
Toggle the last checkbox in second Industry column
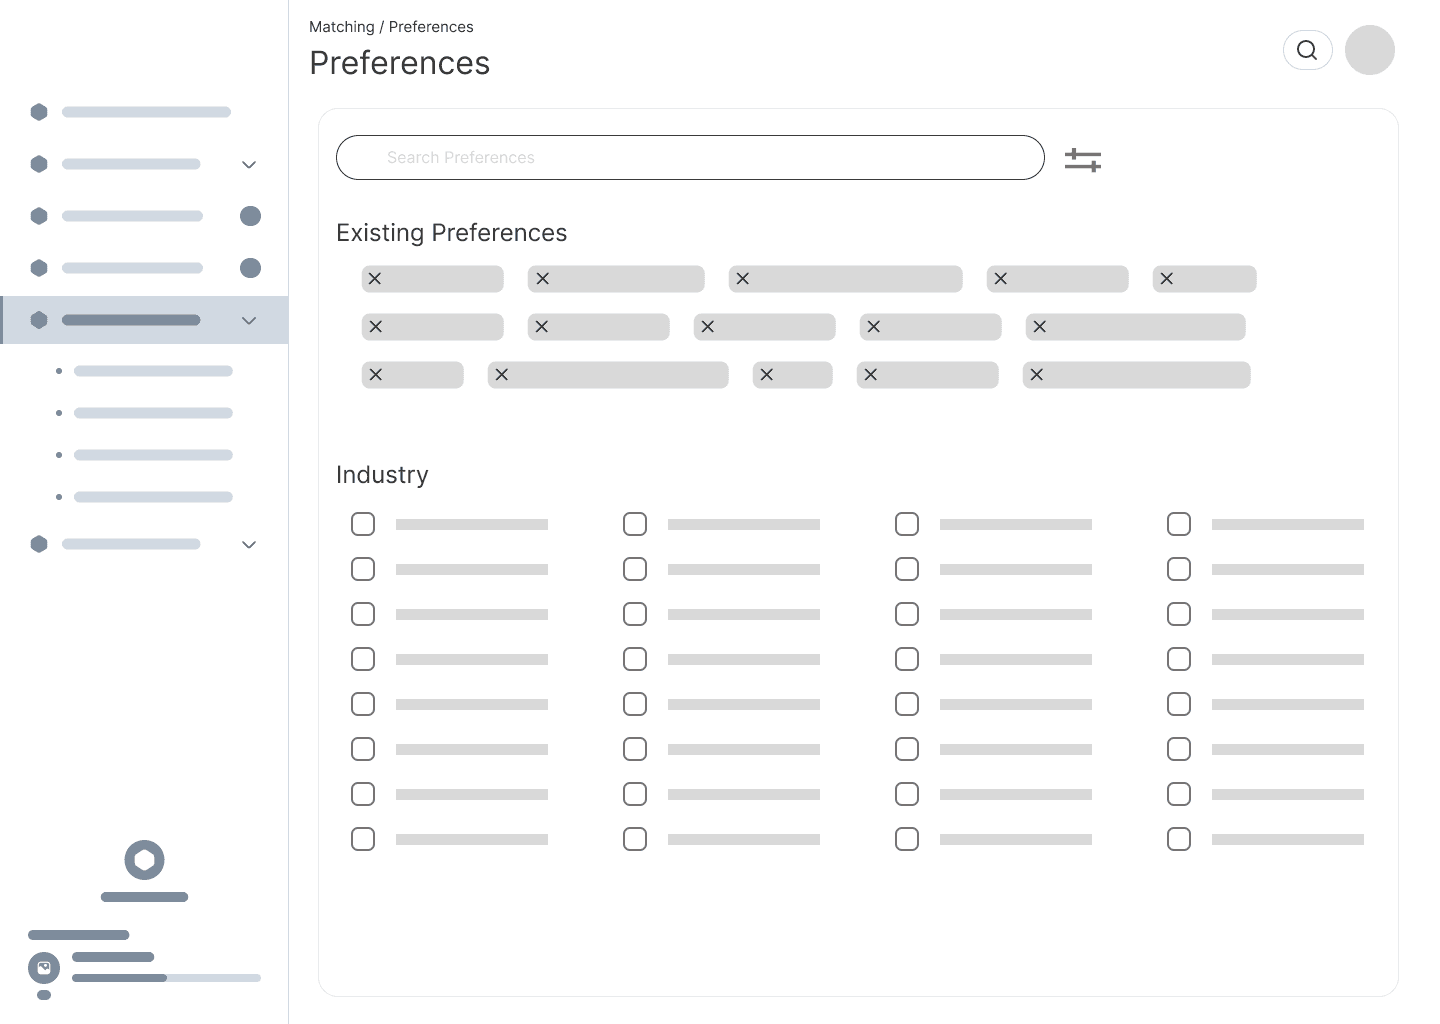[x=635, y=839]
